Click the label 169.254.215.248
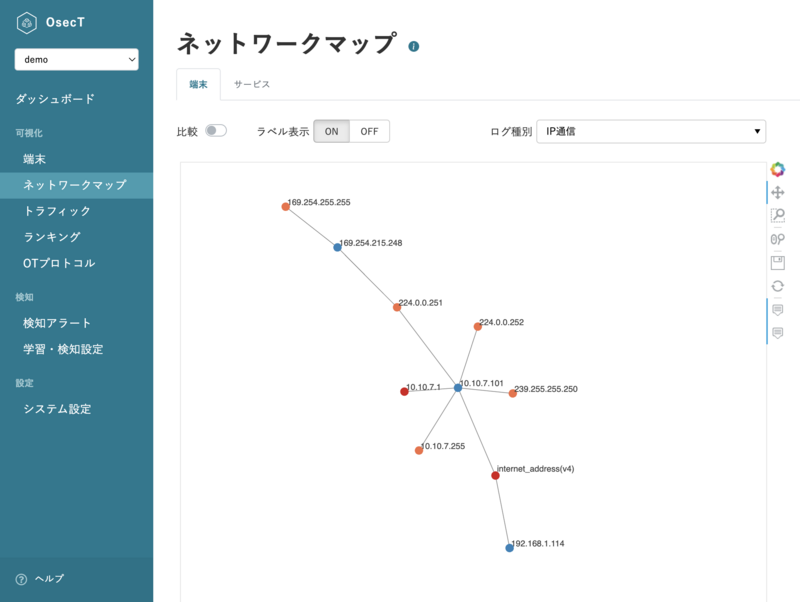This screenshot has height=602, width=800. coord(371,243)
